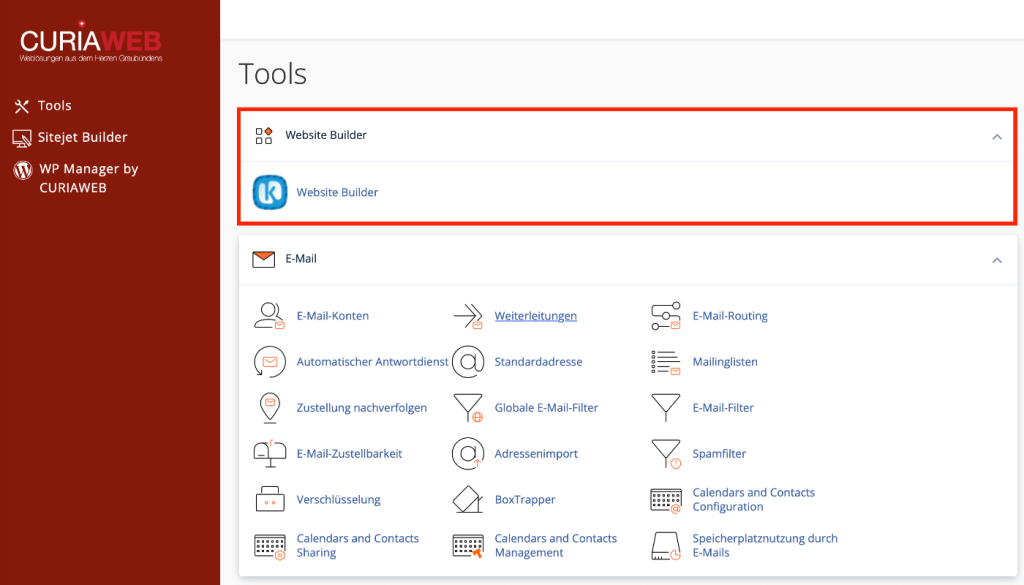Click the E-Mail-Zustellbarkeit mailbox icon
Screen dimensions: 1024x585
(x=270, y=454)
